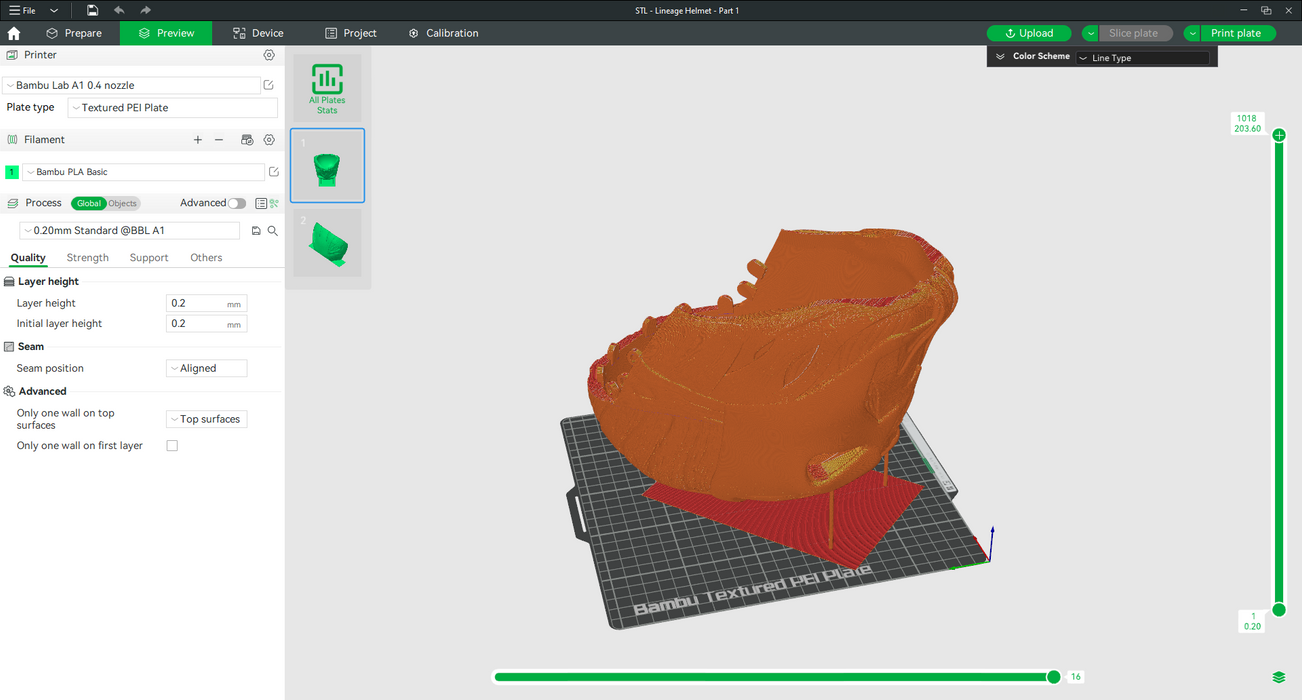
Task: Open the Plate type dropdown
Action: click(173, 108)
